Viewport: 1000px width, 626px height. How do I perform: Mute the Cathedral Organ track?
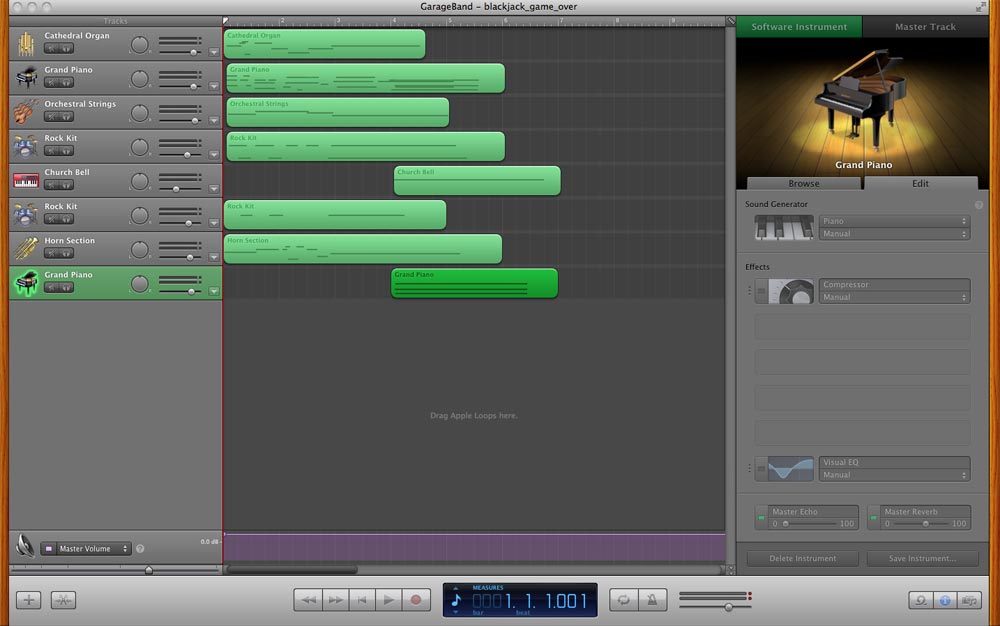pyautogui.click(x=52, y=48)
